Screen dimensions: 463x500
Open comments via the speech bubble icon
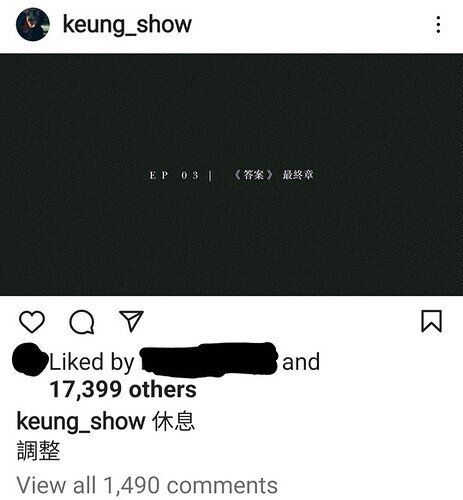[82, 322]
